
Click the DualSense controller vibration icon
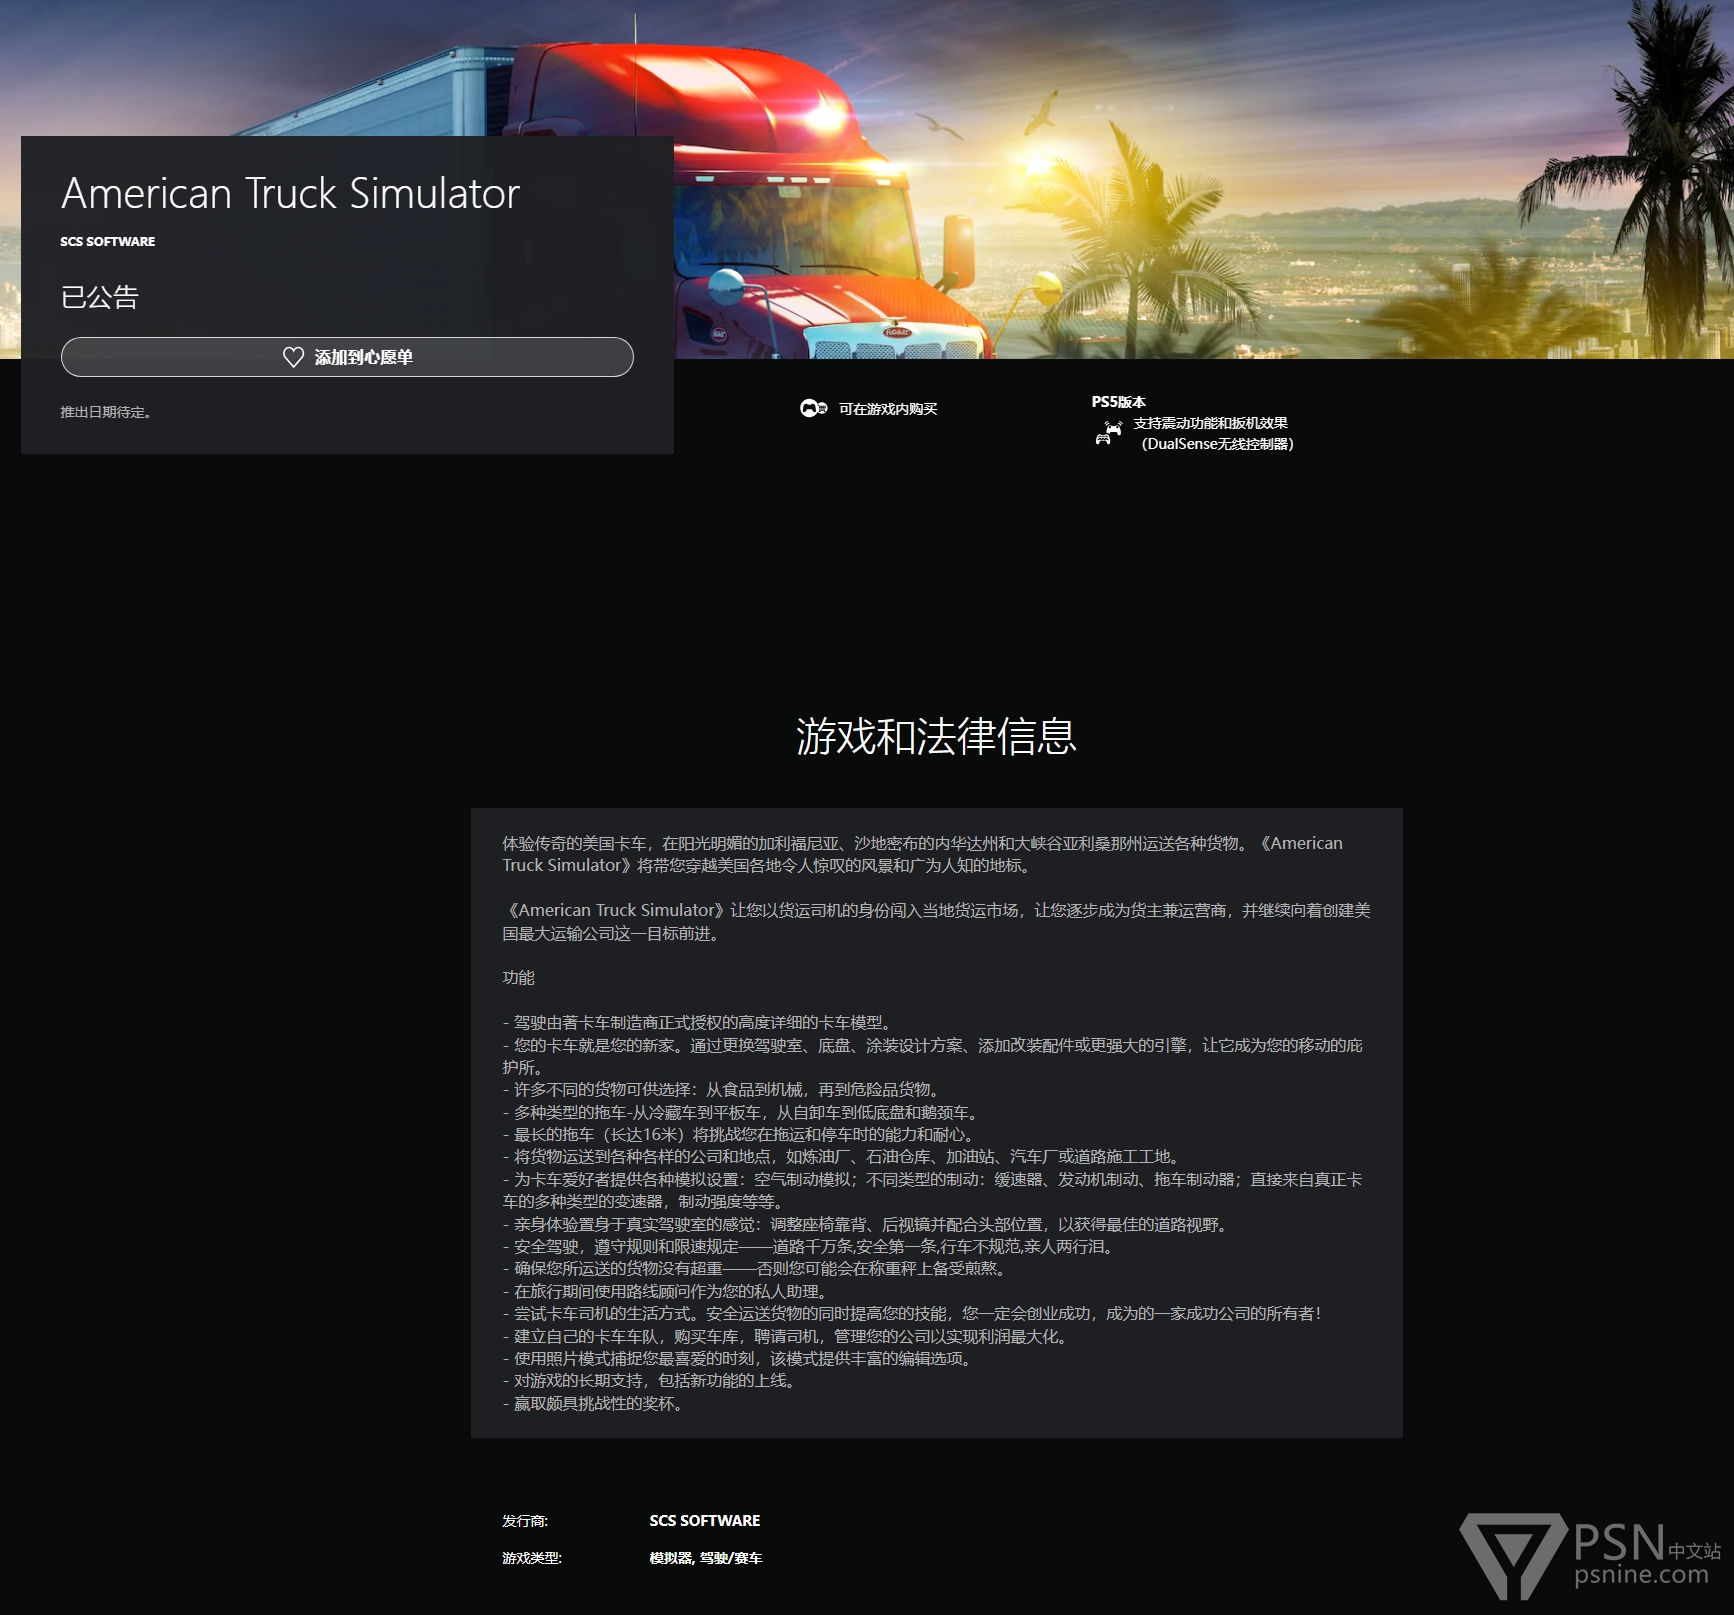[1108, 433]
